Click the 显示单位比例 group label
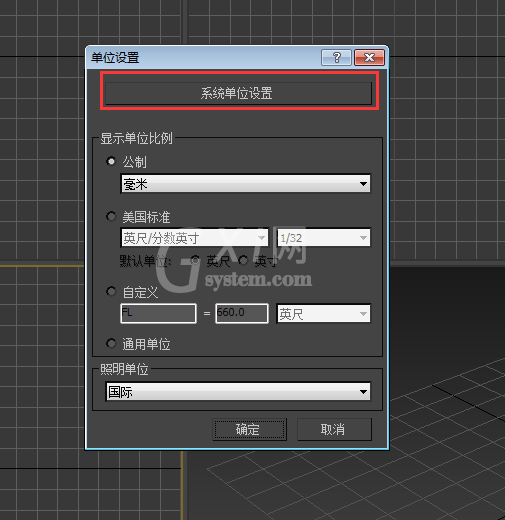The width and height of the screenshot is (505, 520). pyautogui.click(x=136, y=138)
